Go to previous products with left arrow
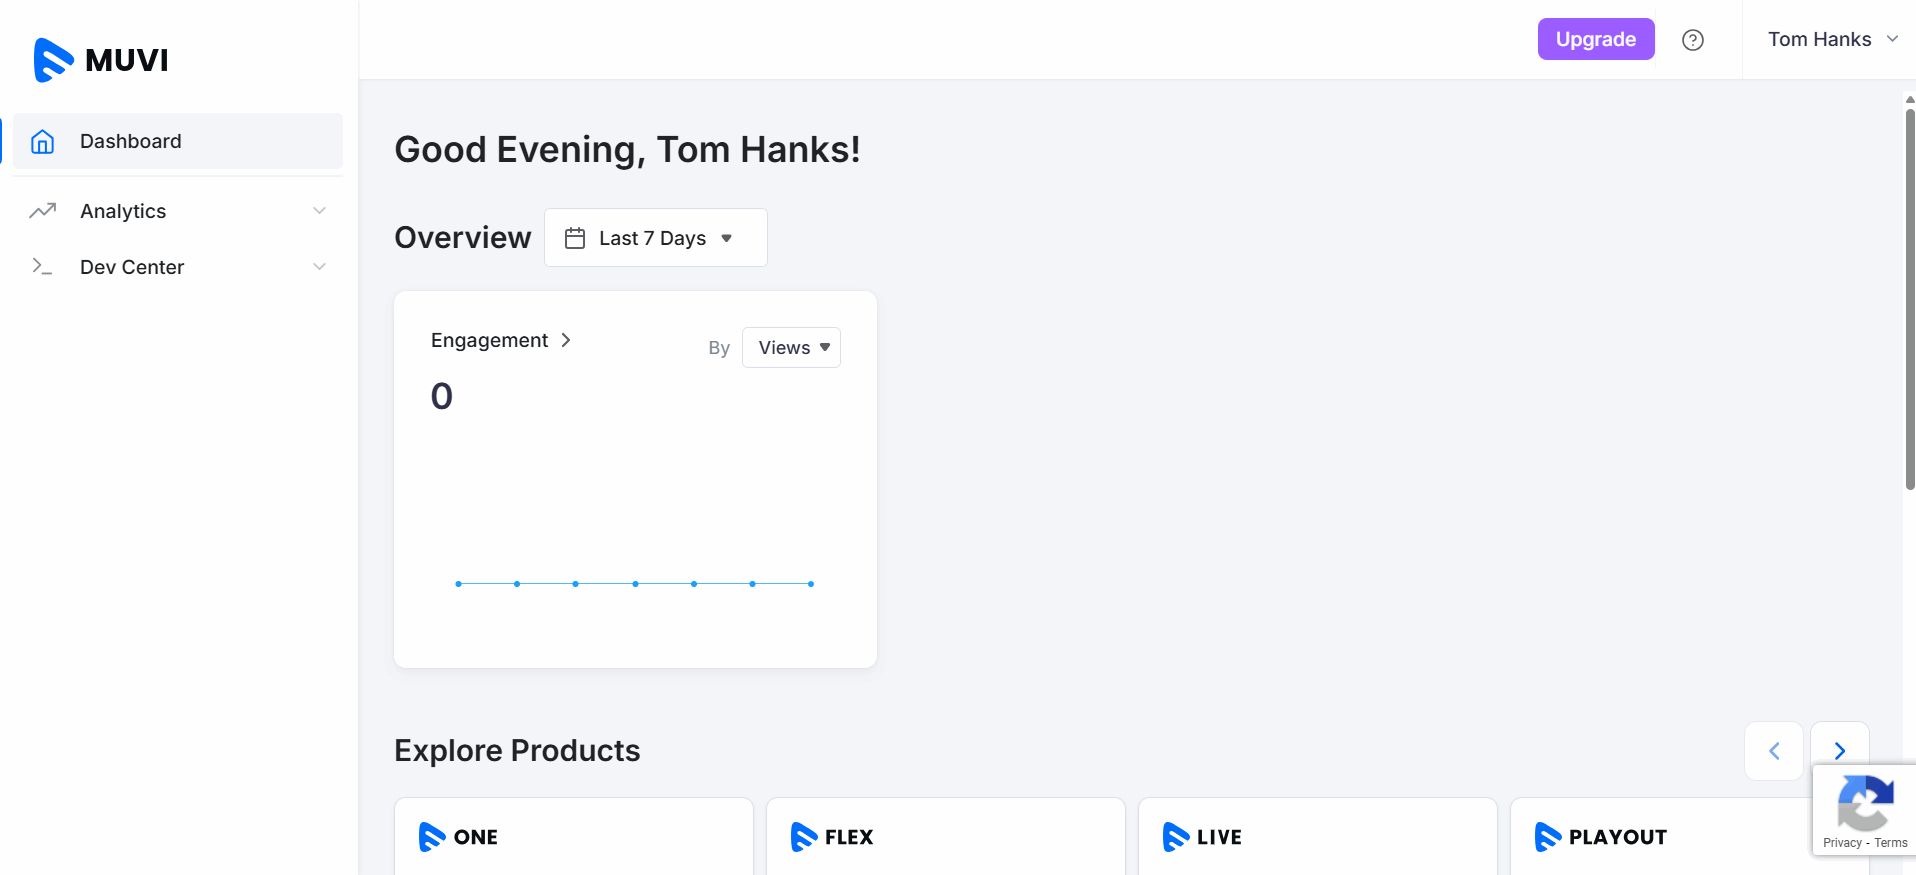Screen dimensions: 1916x875 pos(1774,751)
